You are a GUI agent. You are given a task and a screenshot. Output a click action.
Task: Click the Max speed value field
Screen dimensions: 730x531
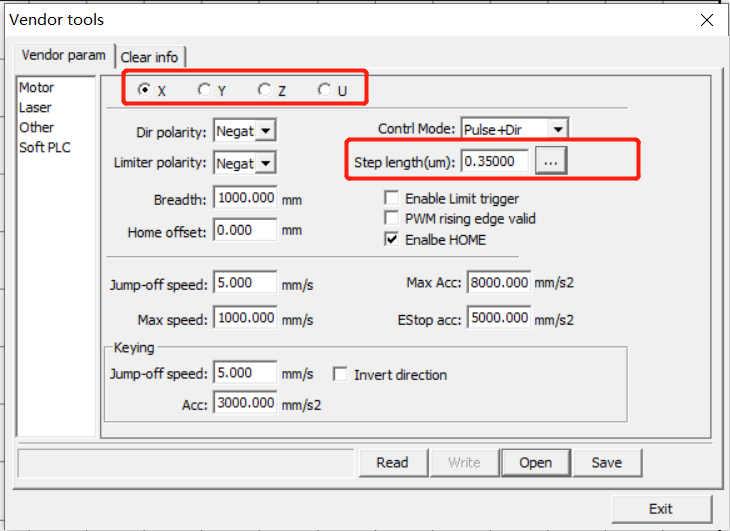pyautogui.click(x=245, y=318)
